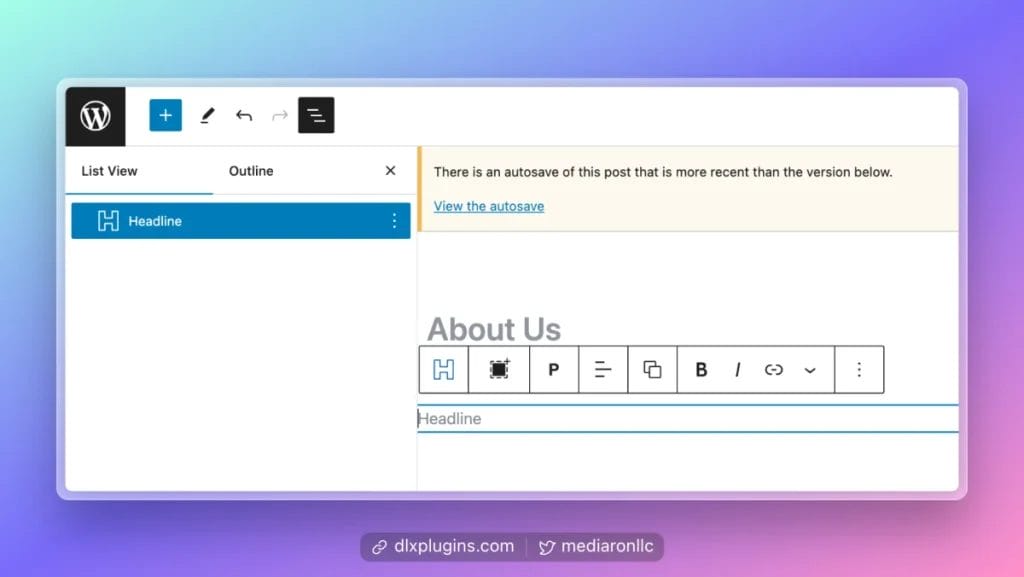Expand the More formatting chevron
Image resolution: width=1024 pixels, height=577 pixels.
click(x=810, y=370)
